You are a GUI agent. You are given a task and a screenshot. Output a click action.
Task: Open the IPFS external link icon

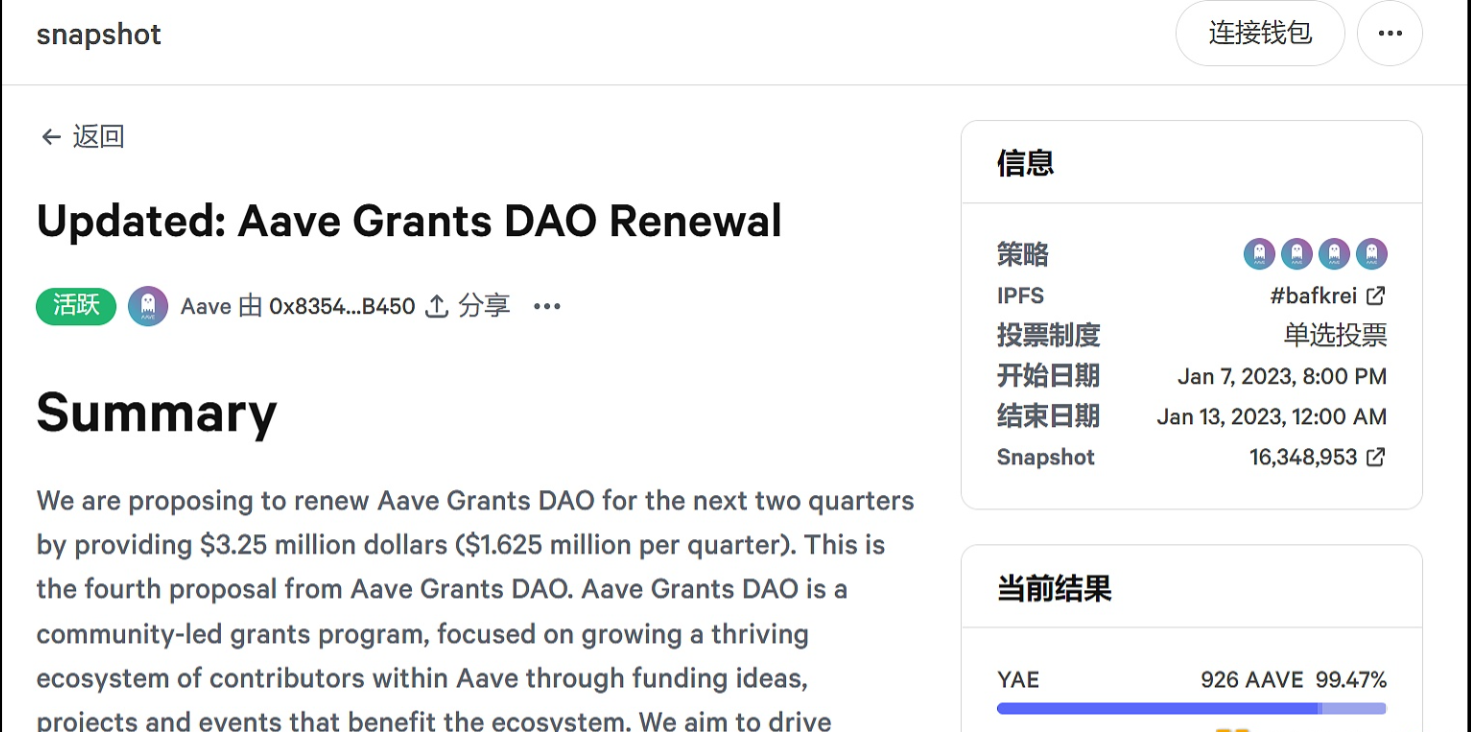1376,295
